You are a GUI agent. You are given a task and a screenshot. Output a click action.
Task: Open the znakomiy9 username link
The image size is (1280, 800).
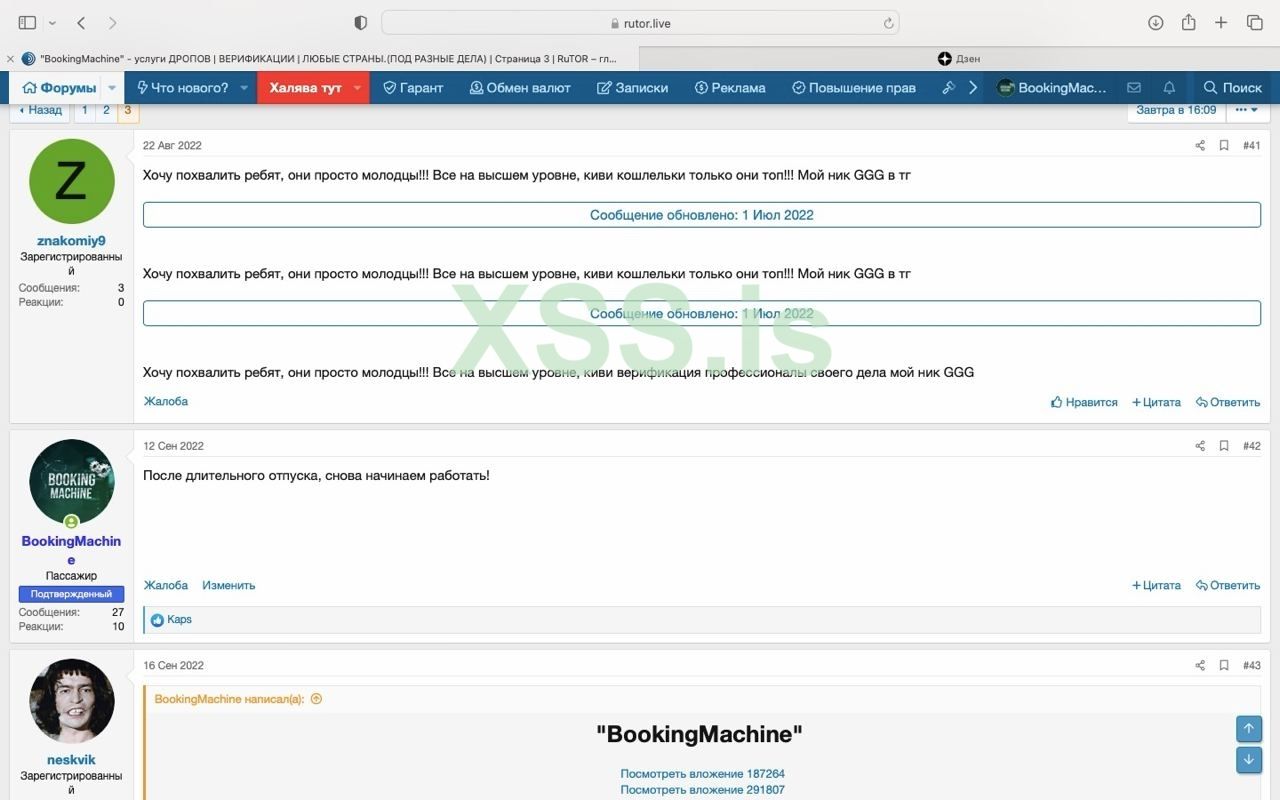[x=71, y=241]
